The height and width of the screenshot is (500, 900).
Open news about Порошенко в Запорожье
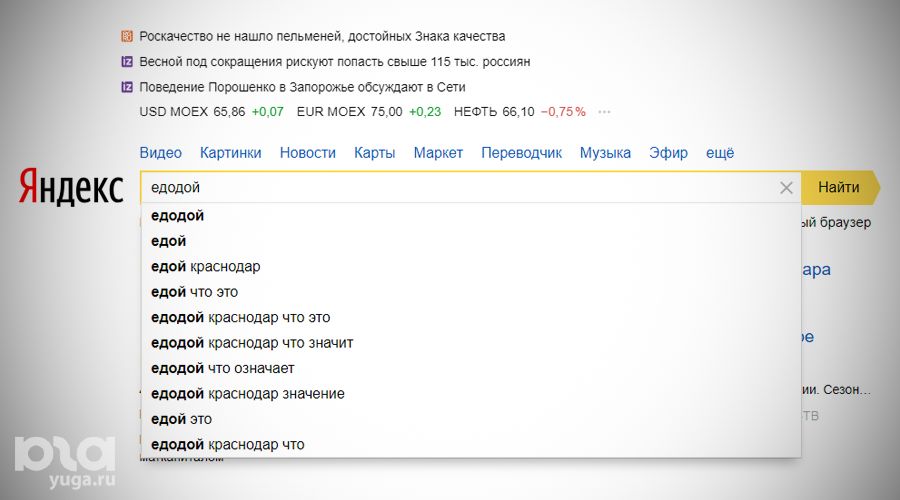pos(302,87)
